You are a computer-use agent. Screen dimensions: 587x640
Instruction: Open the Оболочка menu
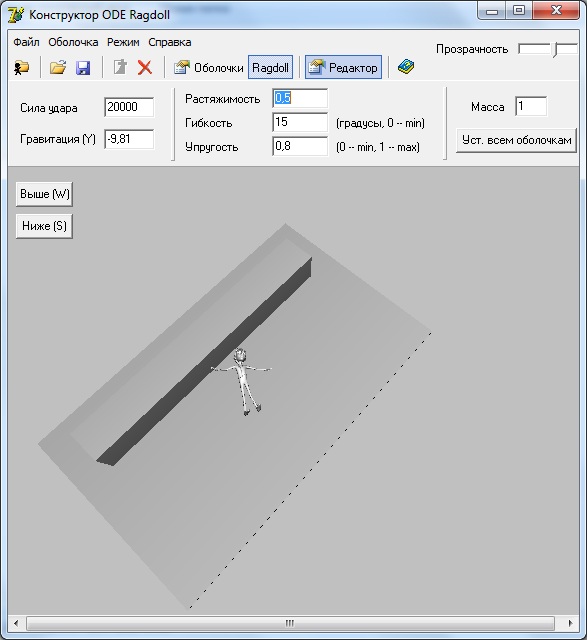[x=73, y=42]
